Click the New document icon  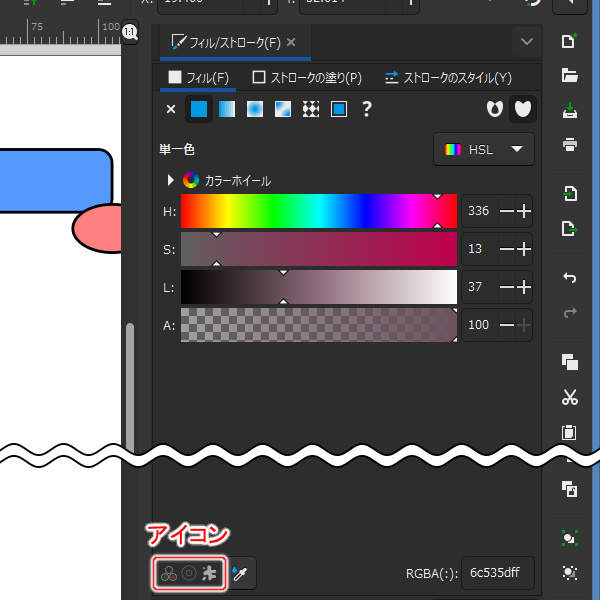pyautogui.click(x=569, y=41)
